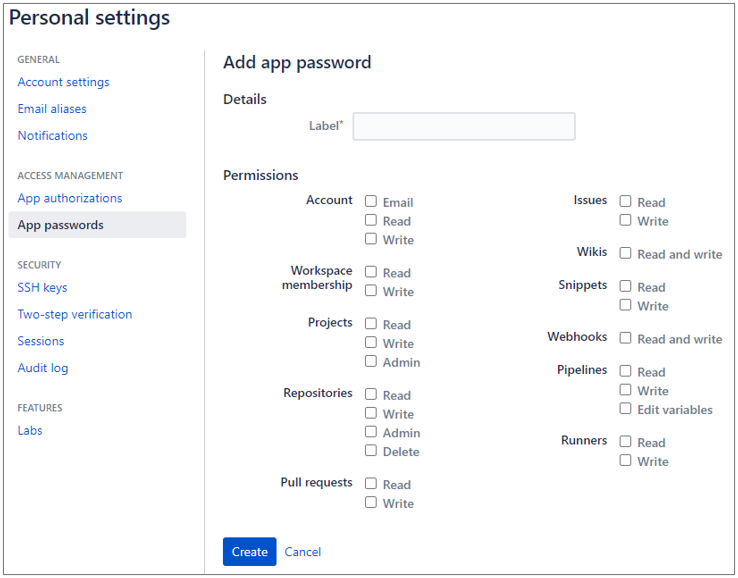
Task: Enable Account Email permission
Action: pos(371,201)
